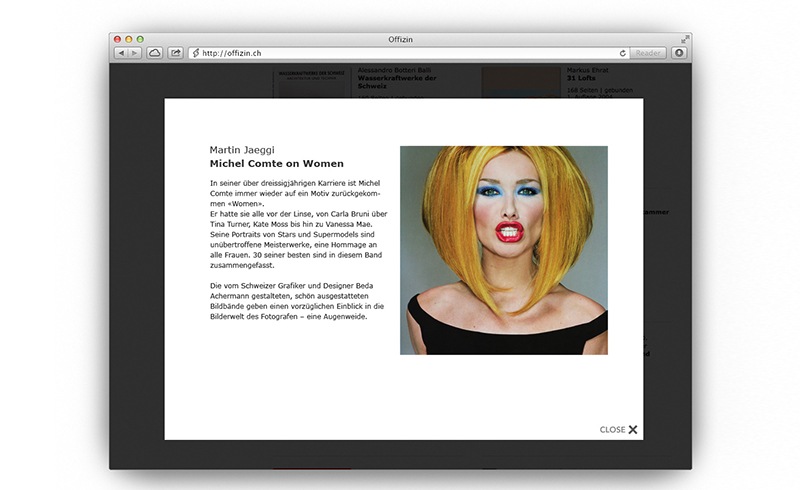Screen dimensions: 800x490
Task: Open the Downloads button in toolbar
Action: tap(679, 53)
